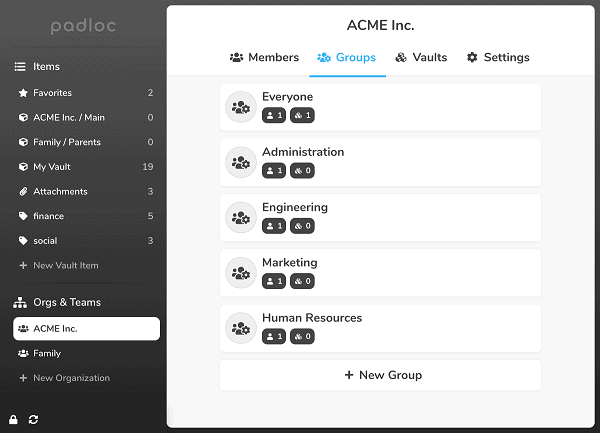Open the Marketing group
This screenshot has width=600, height=433.
380,273
